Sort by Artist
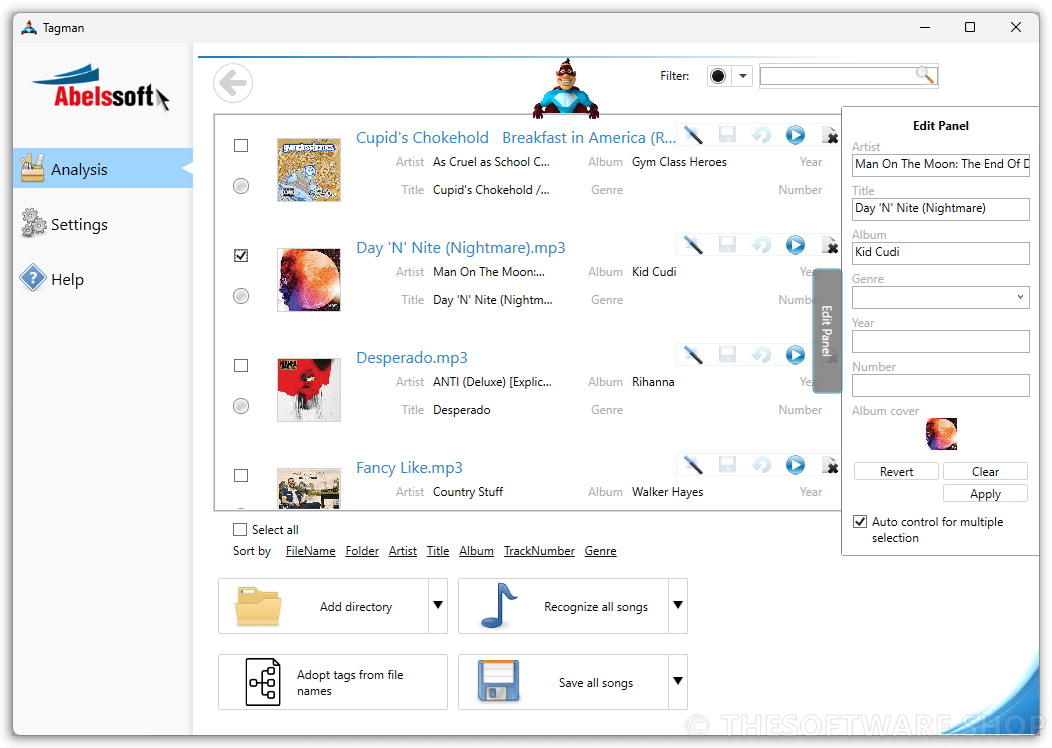The height and width of the screenshot is (748, 1052). [403, 551]
